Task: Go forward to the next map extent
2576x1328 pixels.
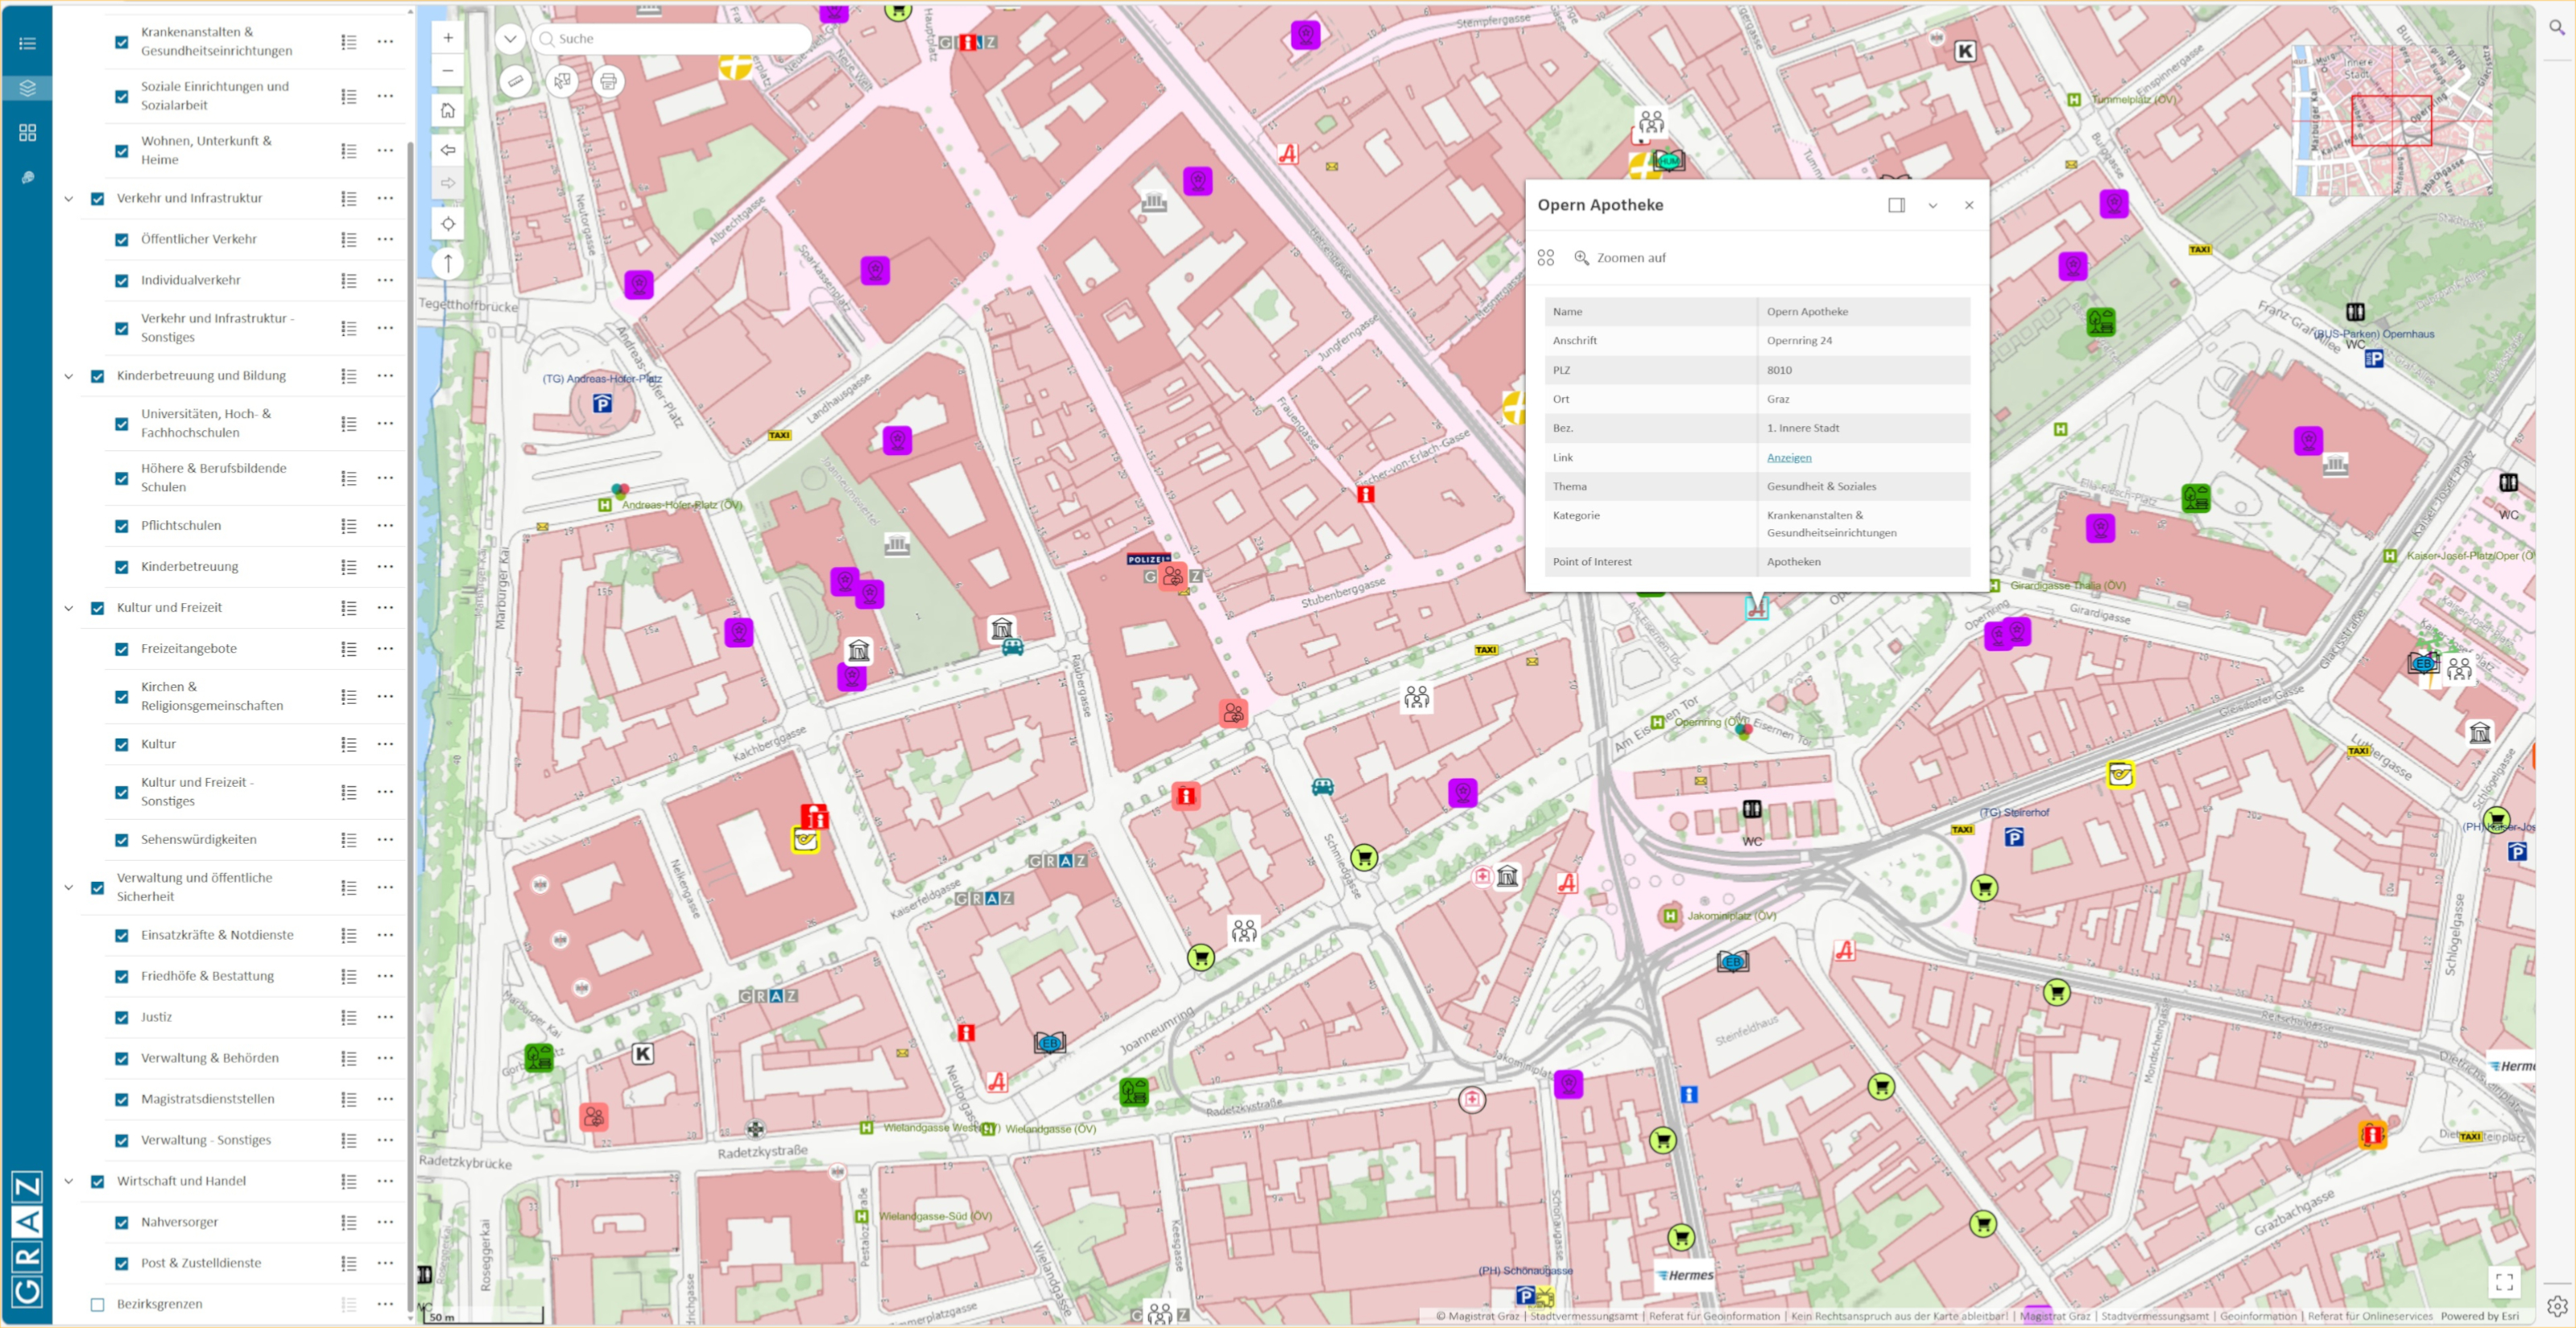Action: 448,183
